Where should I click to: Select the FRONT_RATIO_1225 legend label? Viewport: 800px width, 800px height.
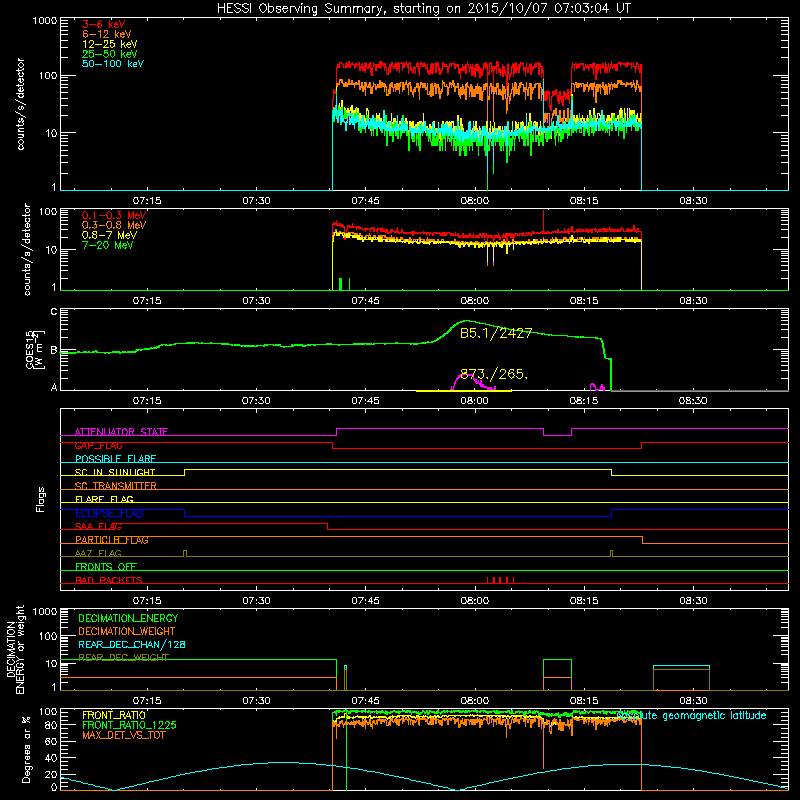(x=129, y=725)
